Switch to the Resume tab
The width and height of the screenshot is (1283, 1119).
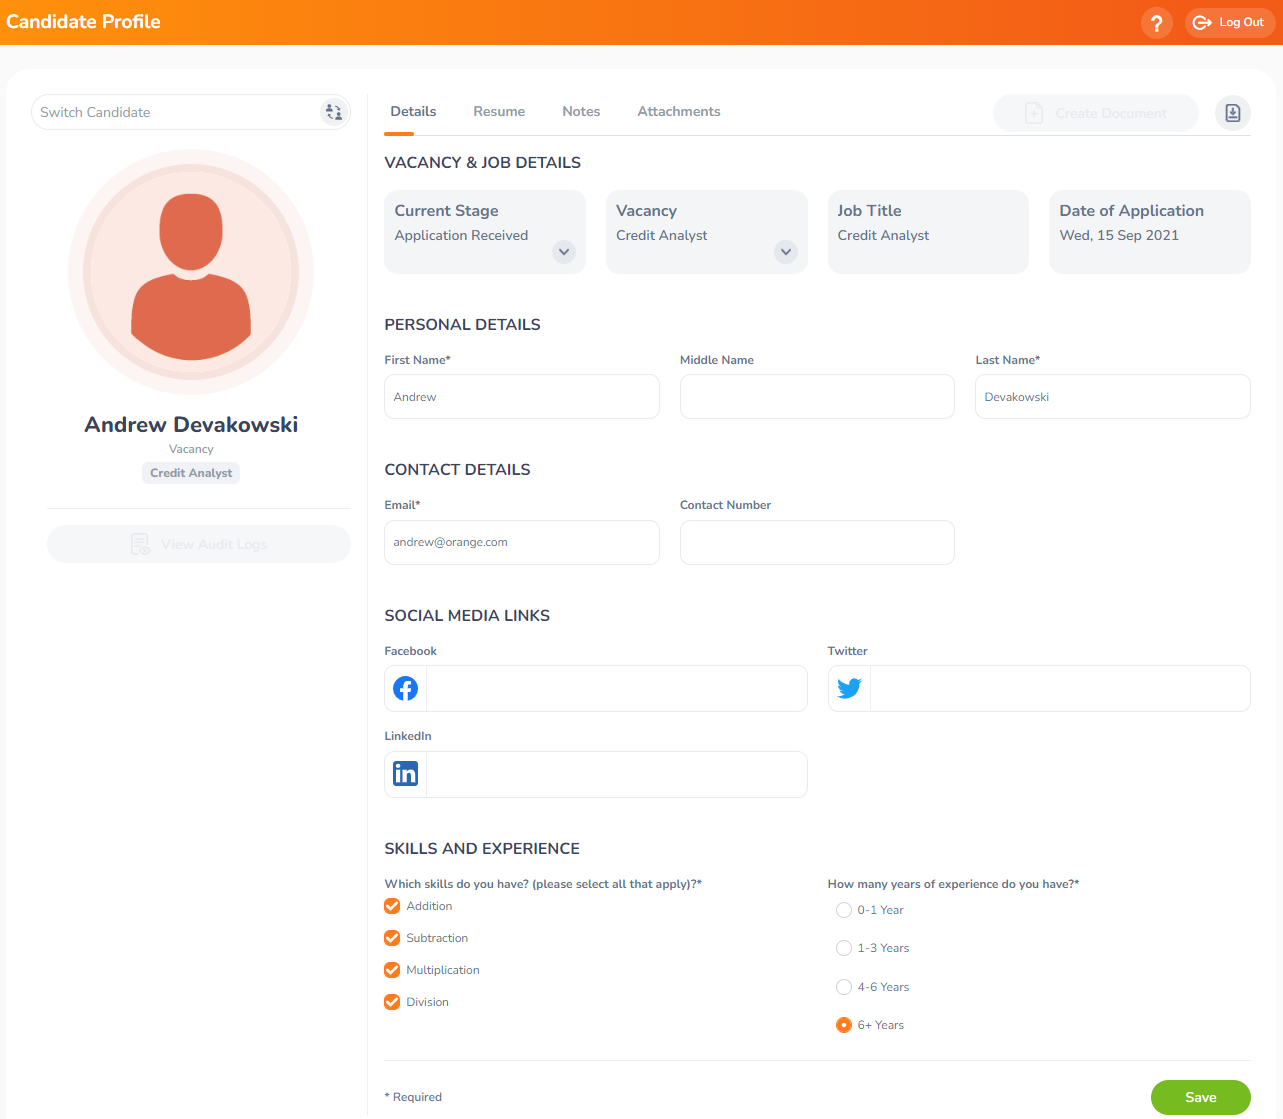coord(499,111)
